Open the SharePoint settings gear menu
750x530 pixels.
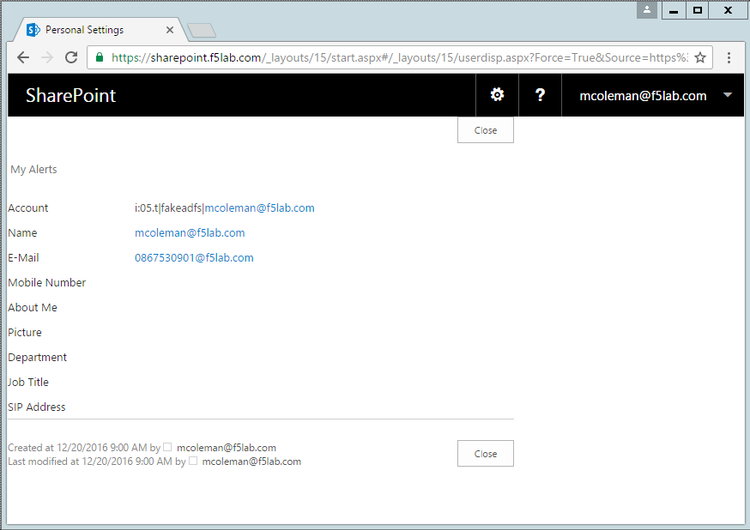point(497,95)
